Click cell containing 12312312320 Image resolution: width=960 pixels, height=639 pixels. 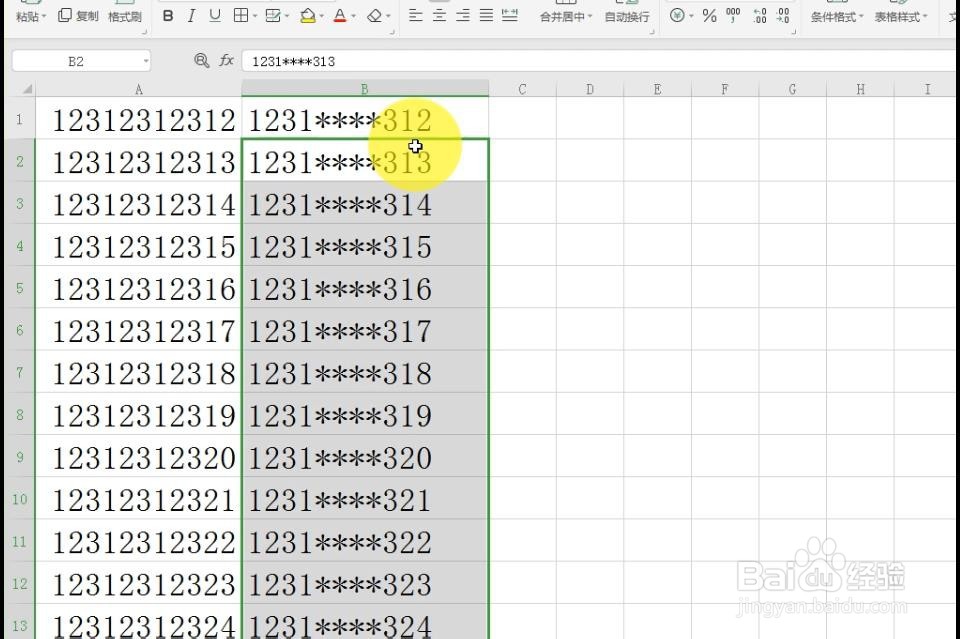click(x=139, y=457)
